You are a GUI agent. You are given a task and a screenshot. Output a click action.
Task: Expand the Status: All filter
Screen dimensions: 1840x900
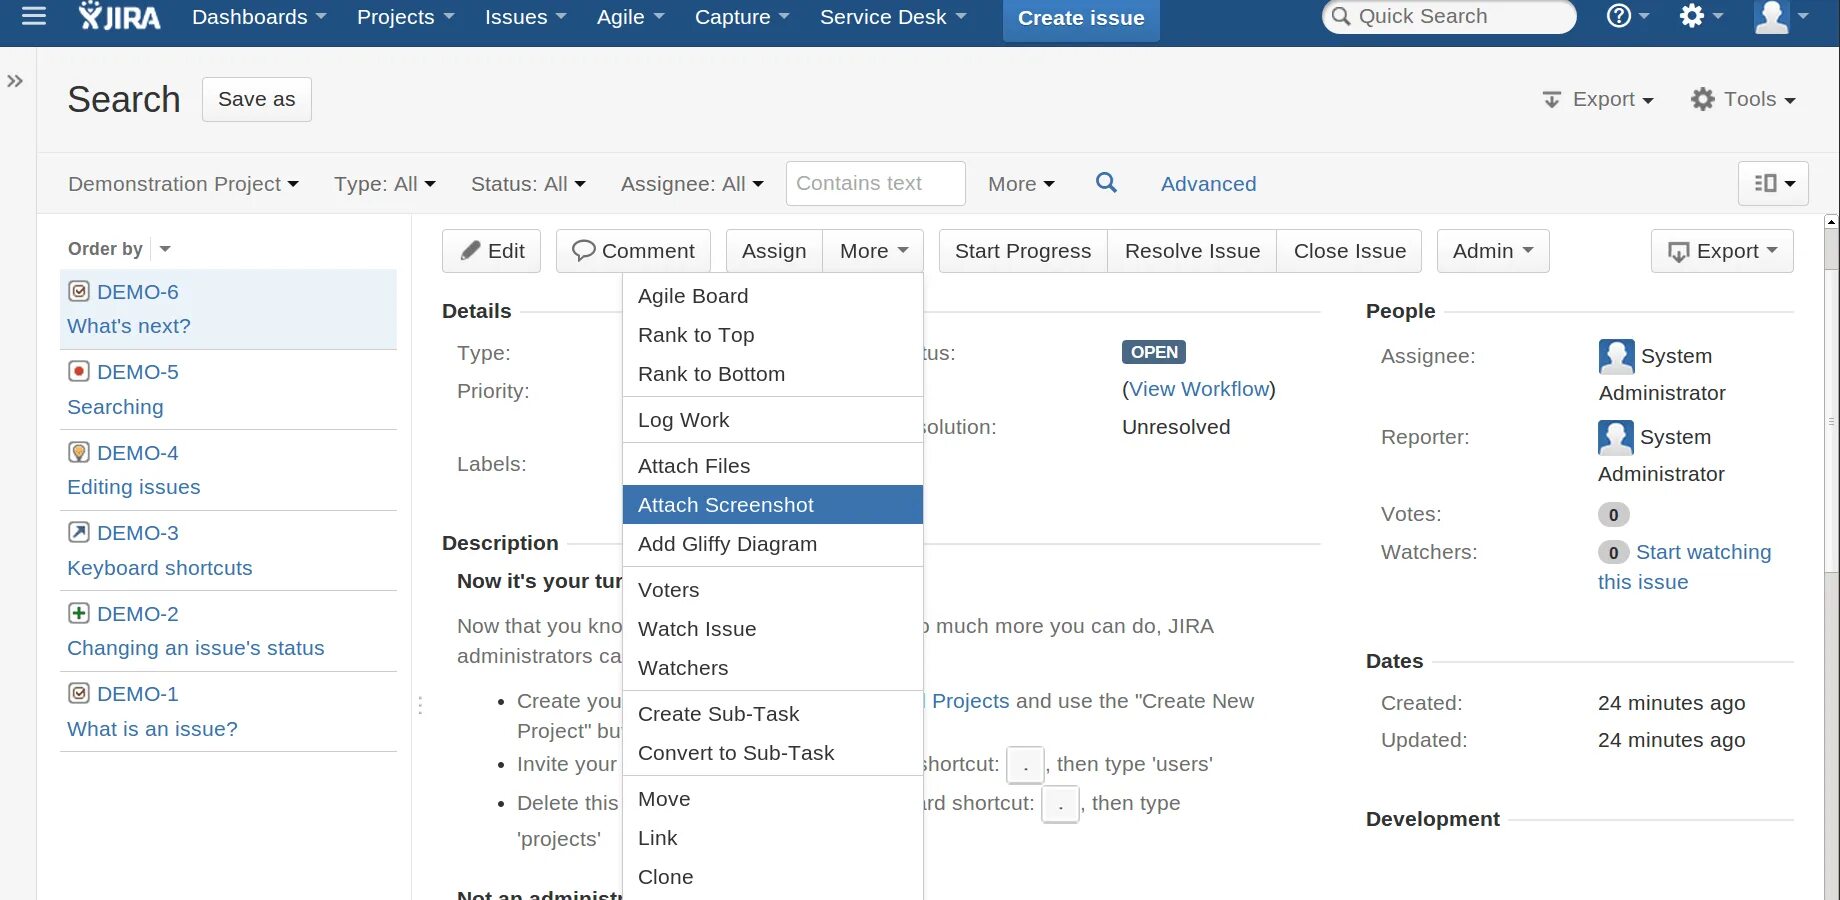528,184
